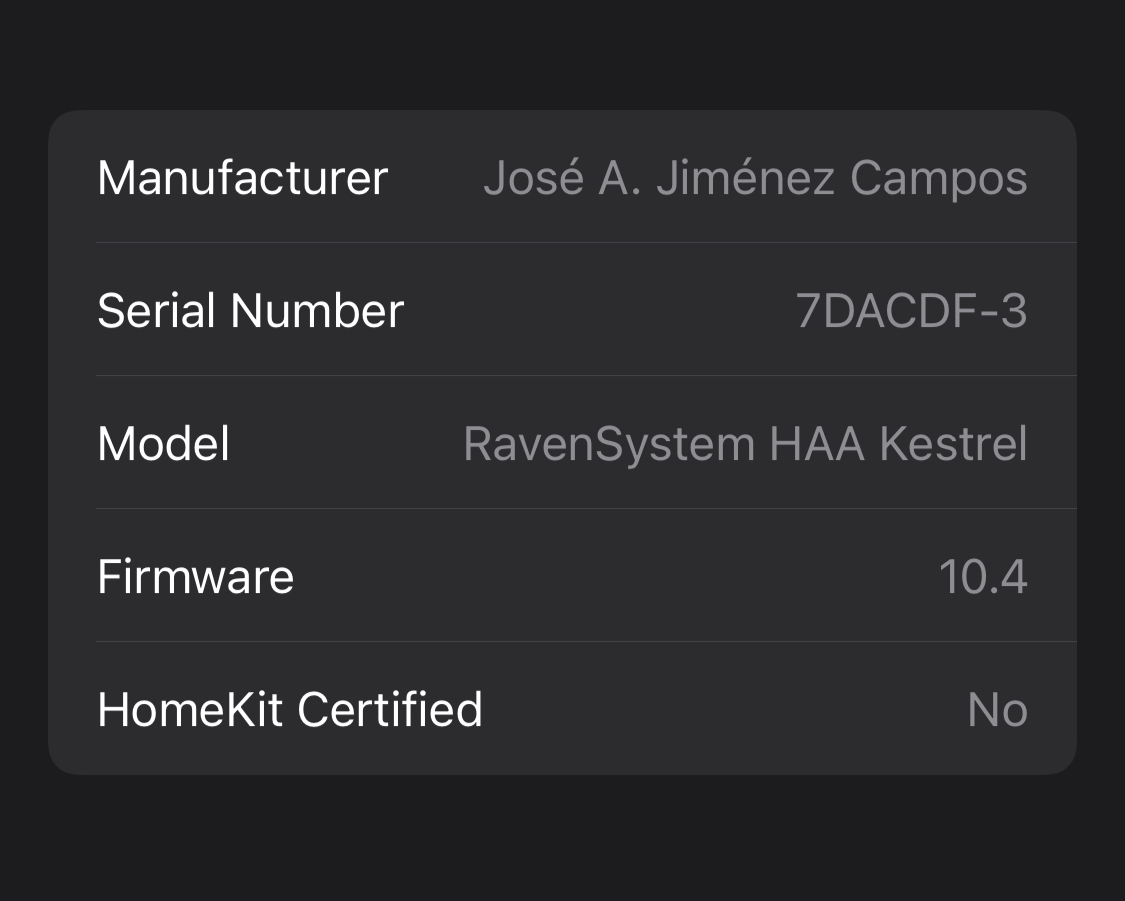
Task: Click the HomeKit Certified value No
Action: tap(997, 709)
